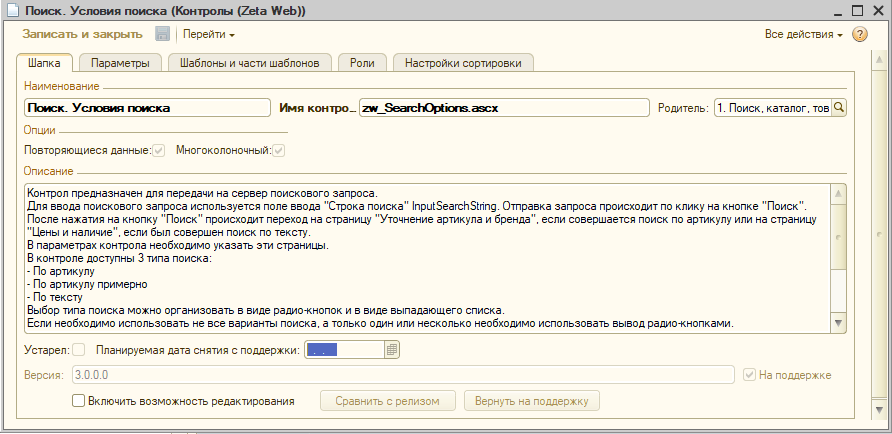Open the Роли tab
The height and width of the screenshot is (434, 892).
click(362, 63)
